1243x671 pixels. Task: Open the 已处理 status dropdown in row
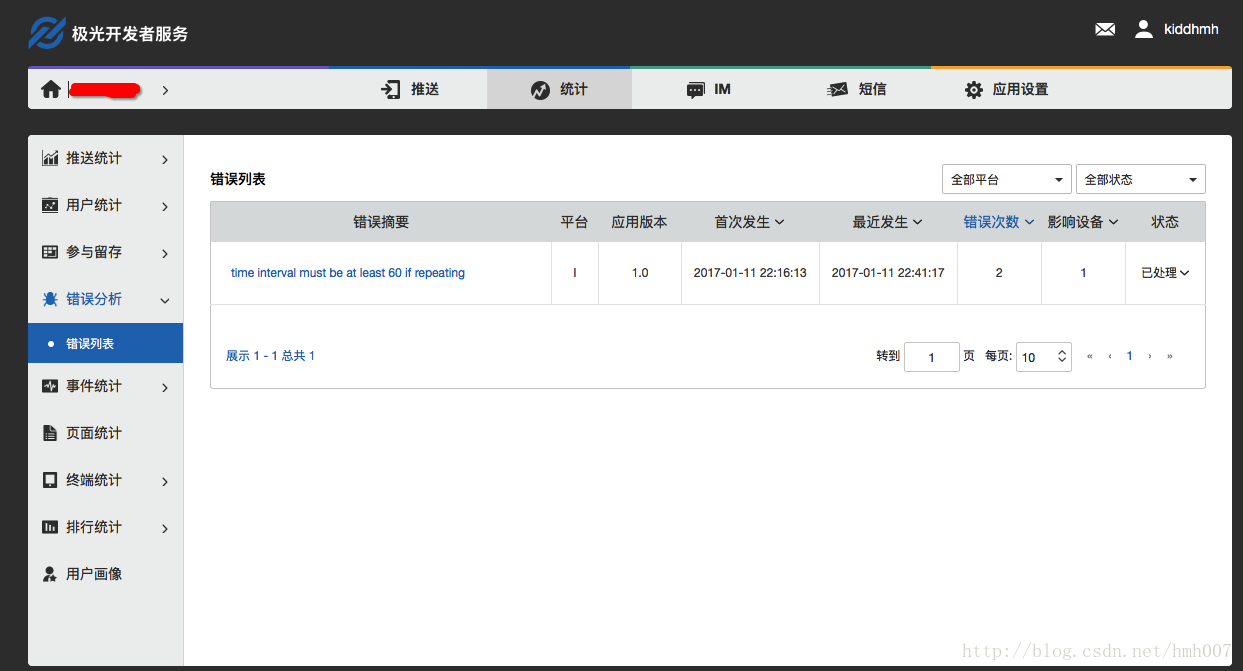(x=1165, y=273)
